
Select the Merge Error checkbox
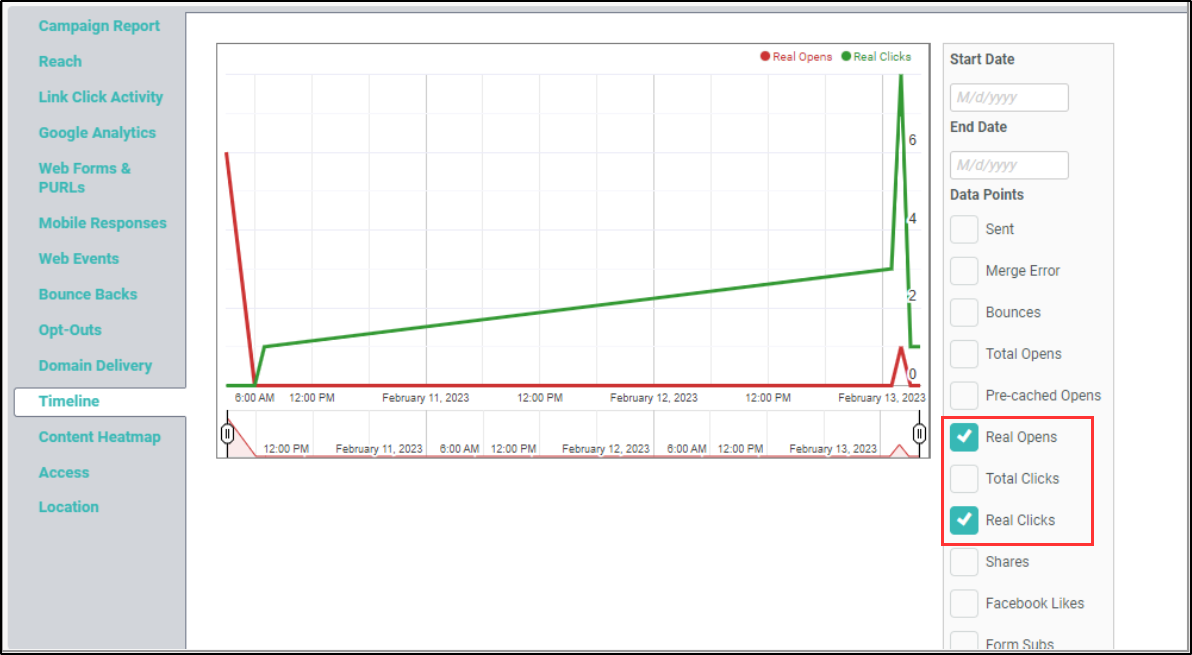pyautogui.click(x=964, y=271)
